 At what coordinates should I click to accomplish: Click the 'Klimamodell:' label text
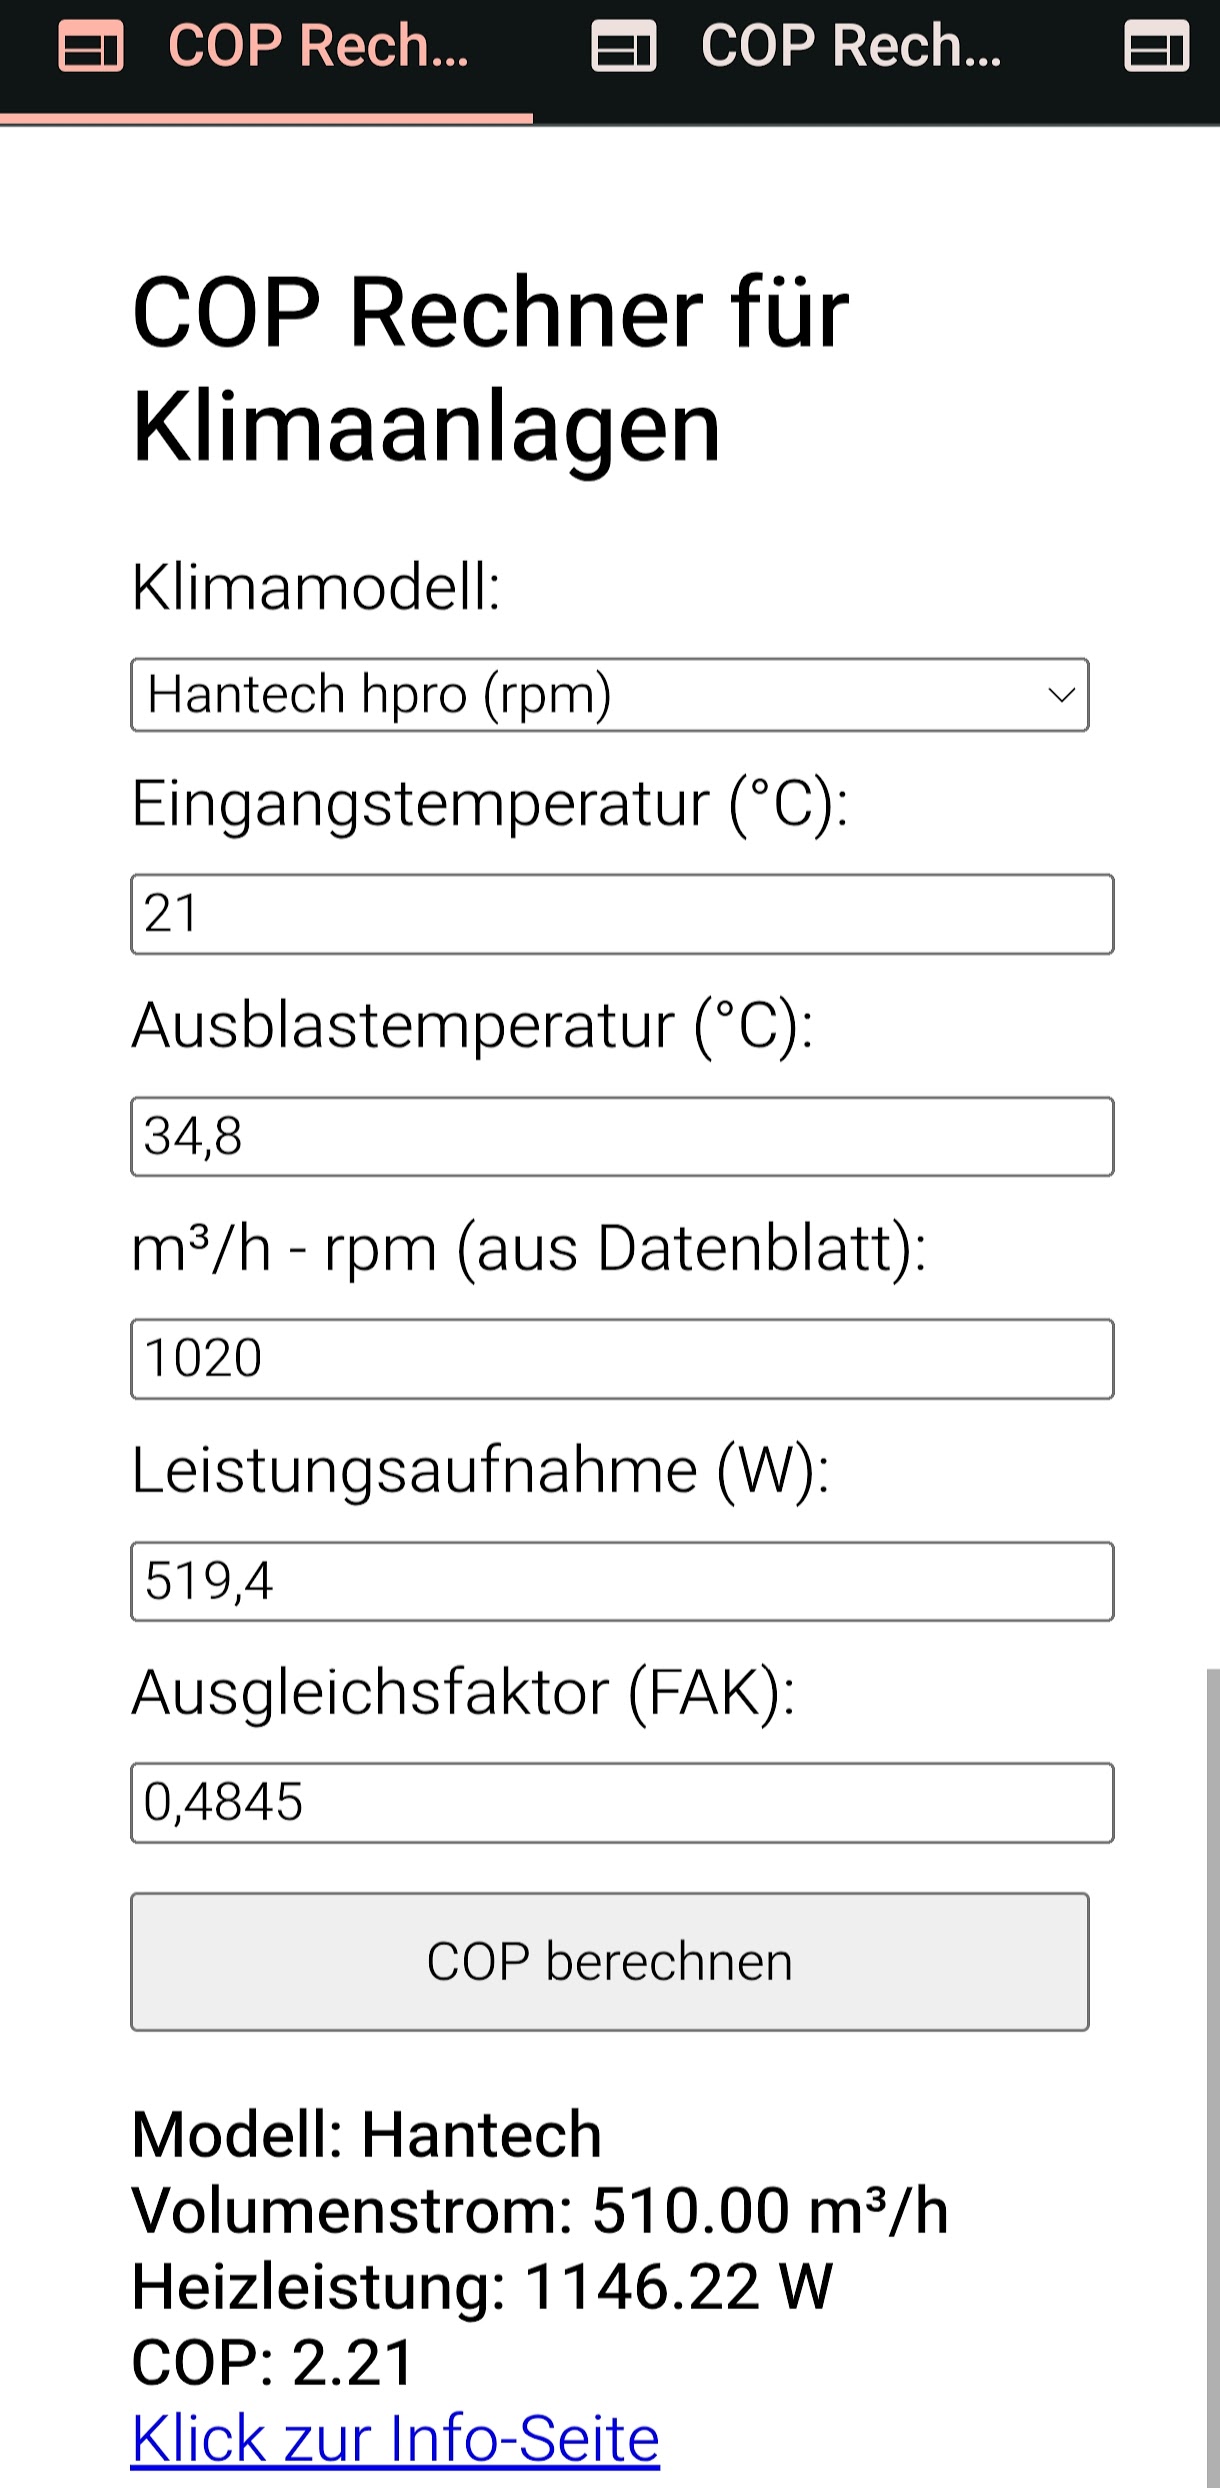point(316,587)
